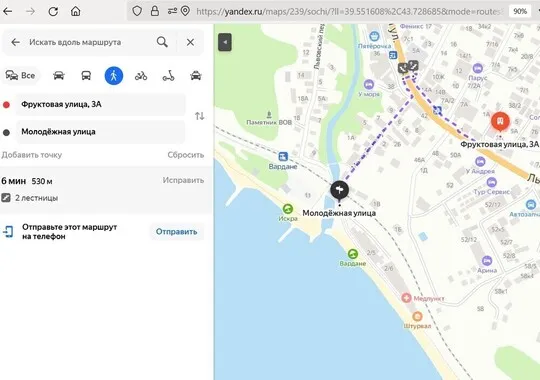The image size is (540, 380).
Task: Click the bus stop icon on the orange road
Action: pyautogui.click(x=437, y=111)
